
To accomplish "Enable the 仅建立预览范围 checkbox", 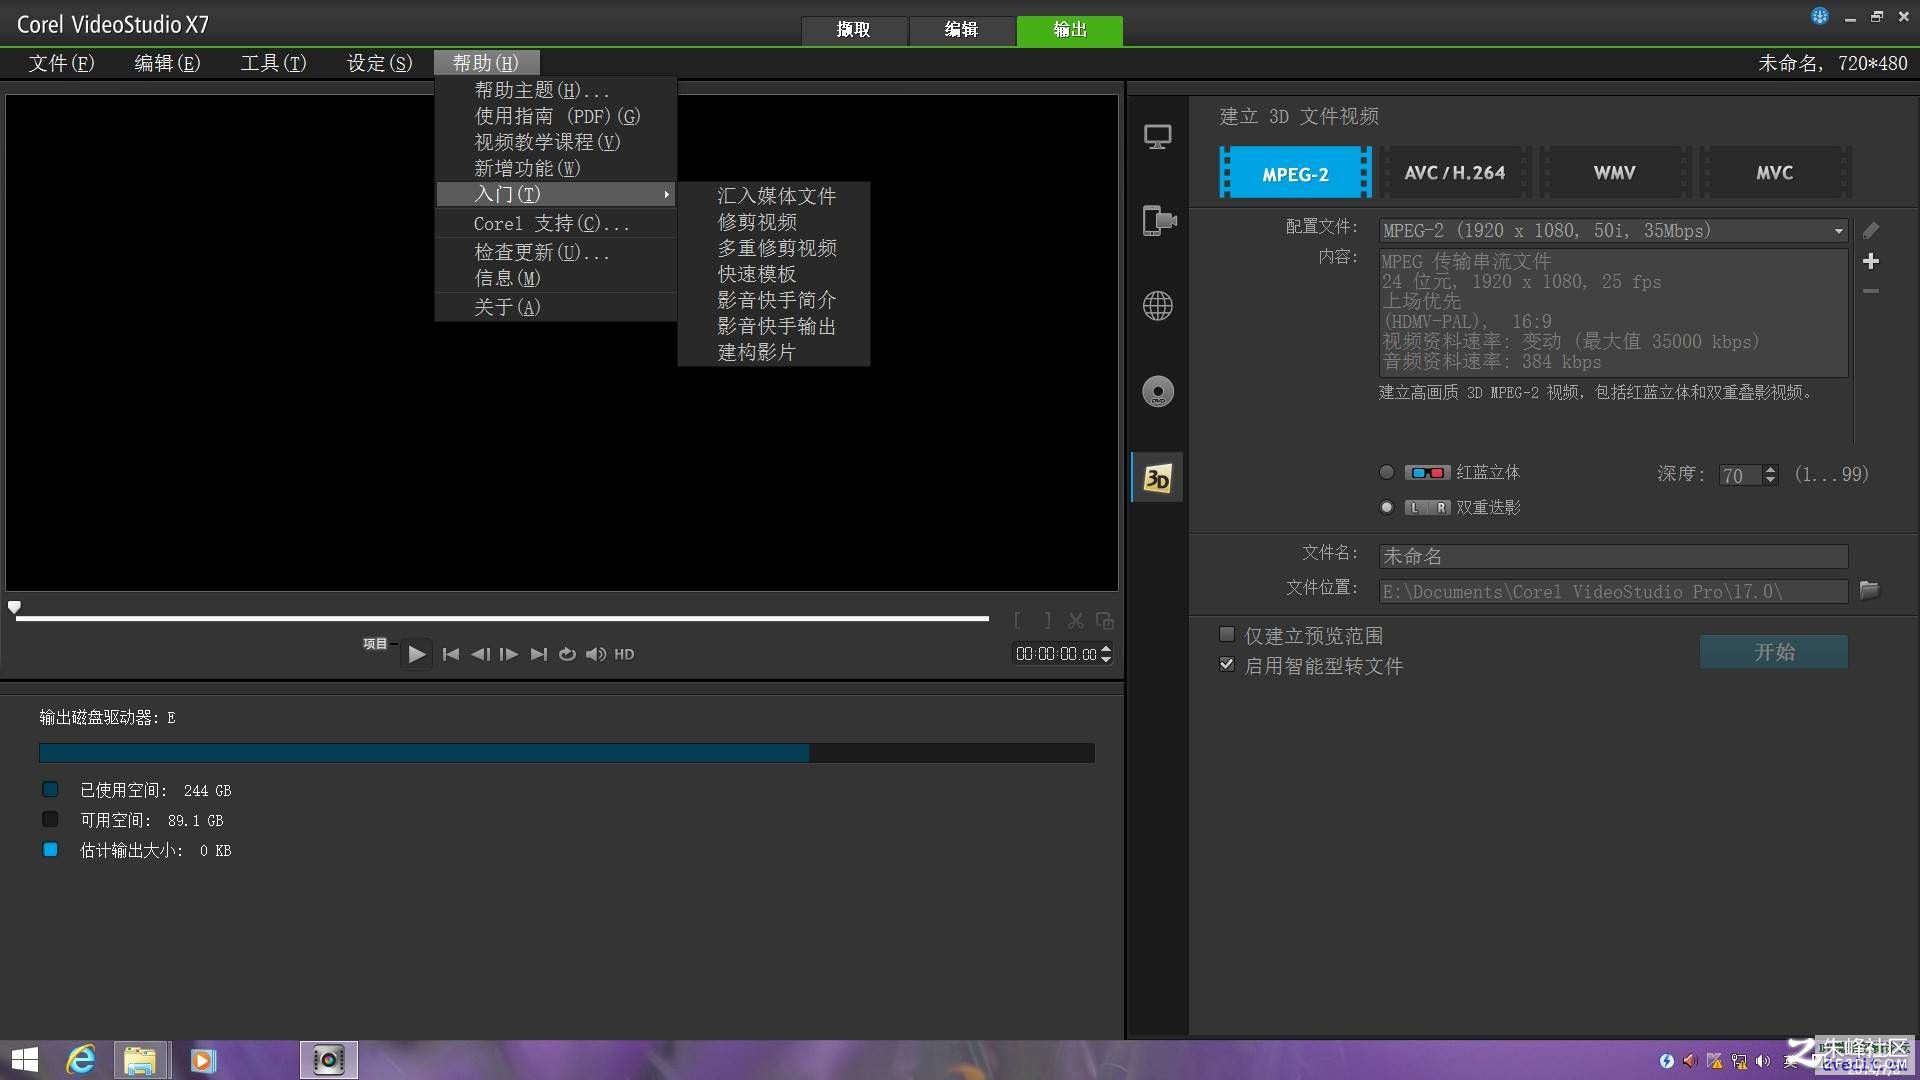I will tap(1227, 635).
